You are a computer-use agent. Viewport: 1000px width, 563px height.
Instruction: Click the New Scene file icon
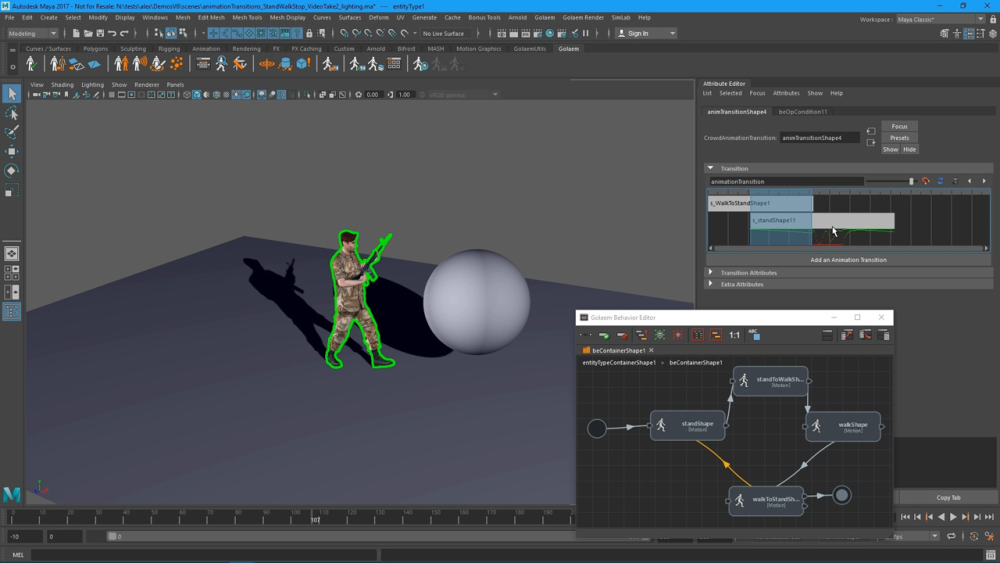76,33
